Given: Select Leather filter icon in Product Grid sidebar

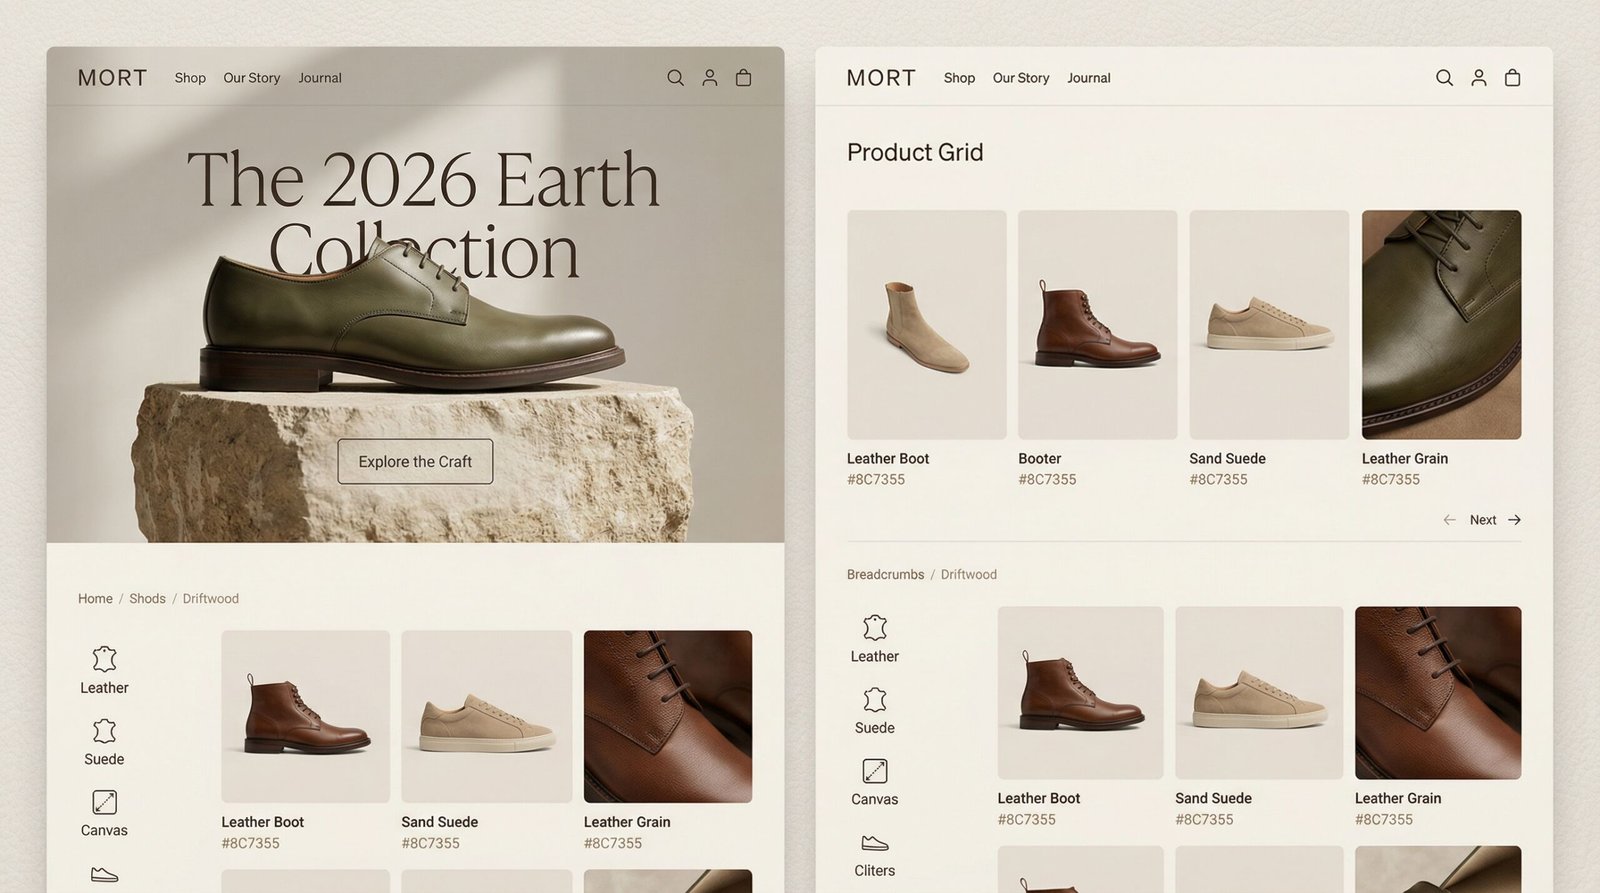Looking at the screenshot, I should [875, 627].
